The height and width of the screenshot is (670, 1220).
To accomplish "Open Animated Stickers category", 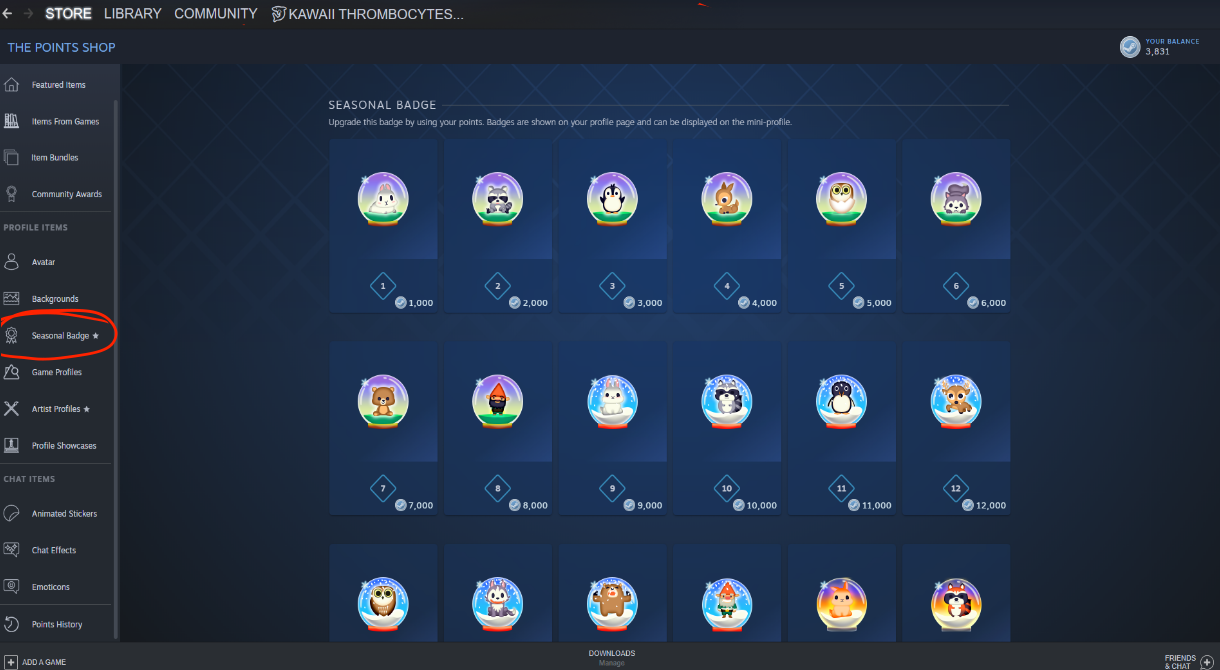I will [64, 513].
